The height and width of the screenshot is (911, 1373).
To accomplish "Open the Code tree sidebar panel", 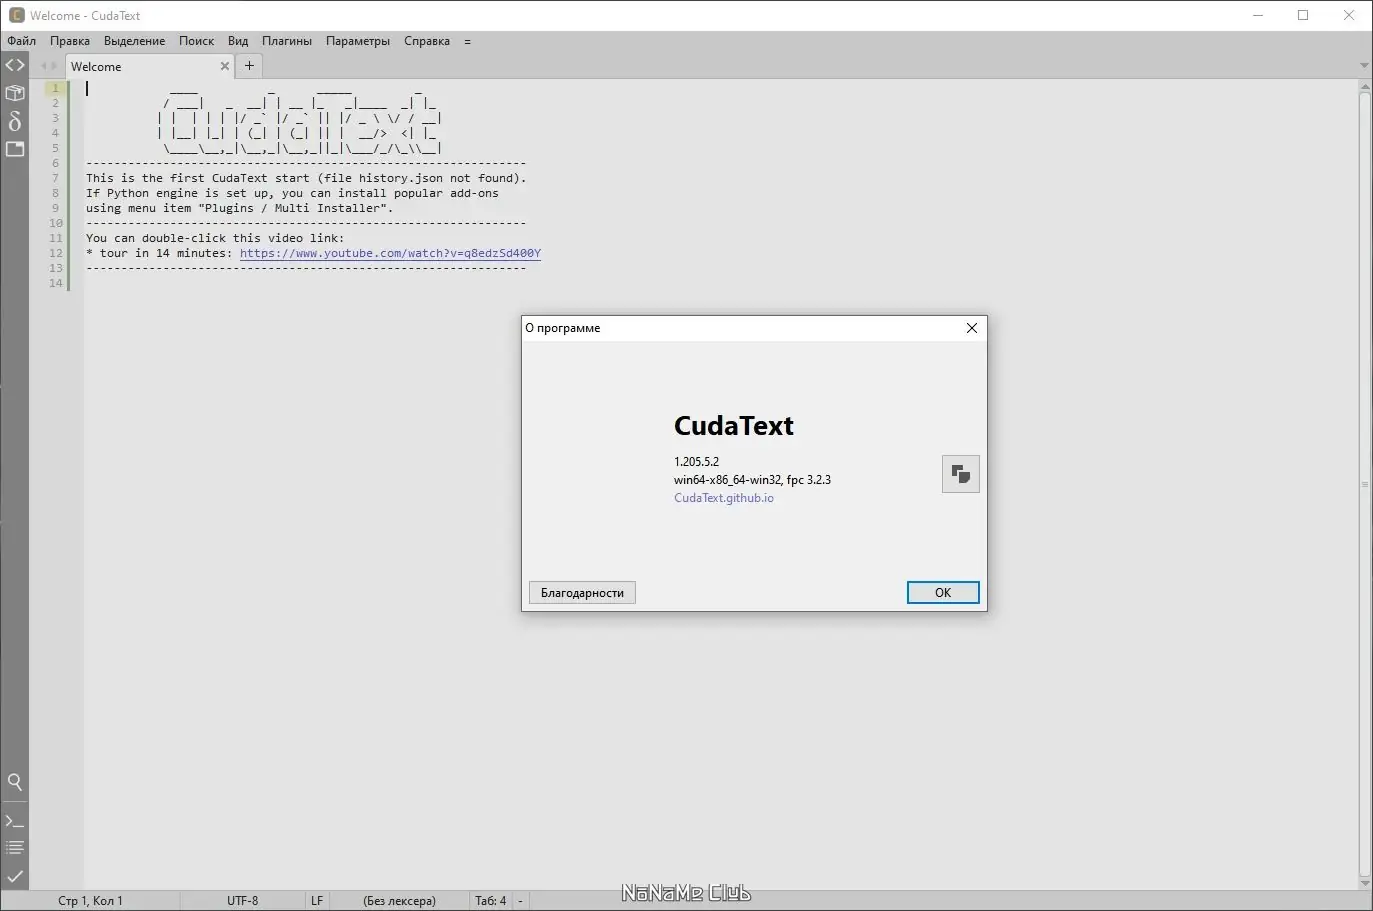I will pos(15,66).
